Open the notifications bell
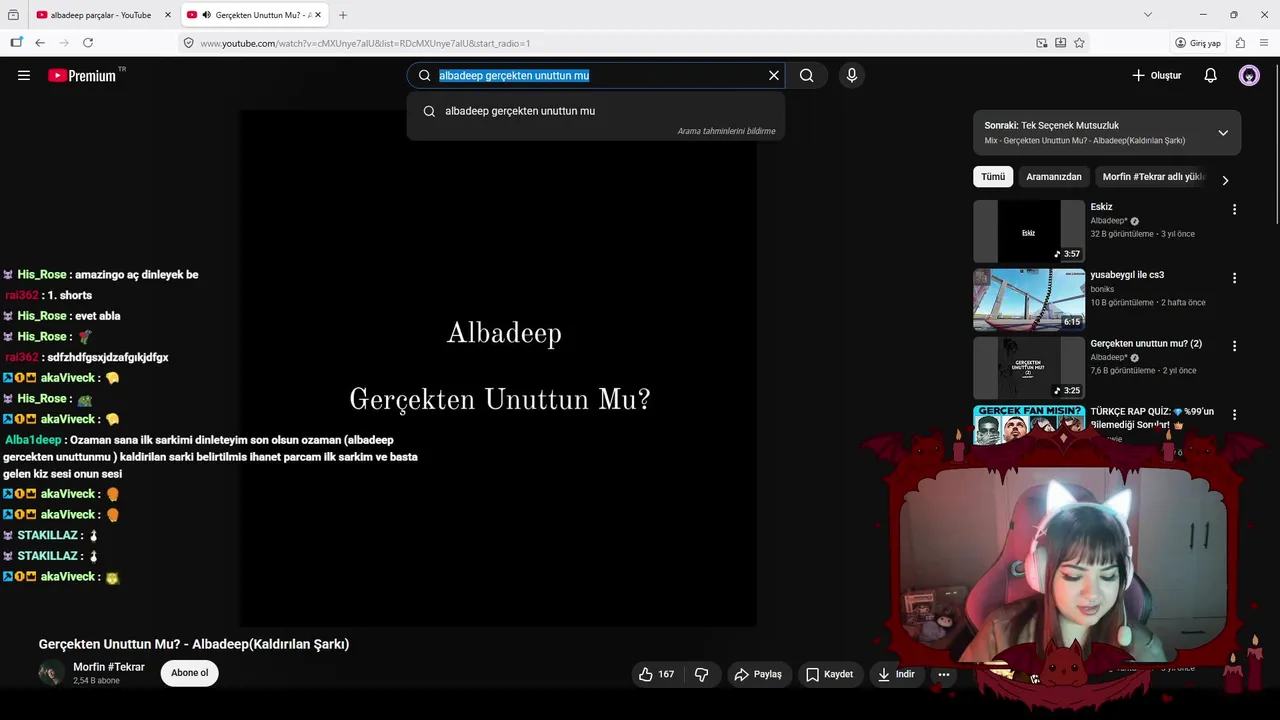 (1210, 75)
